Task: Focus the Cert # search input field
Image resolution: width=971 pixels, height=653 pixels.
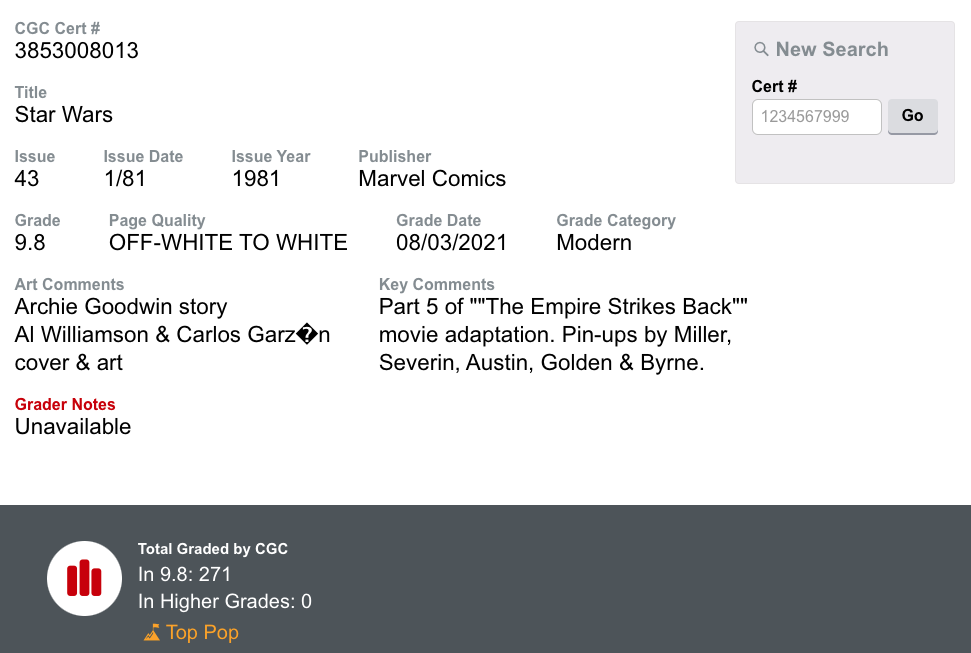Action: (816, 116)
